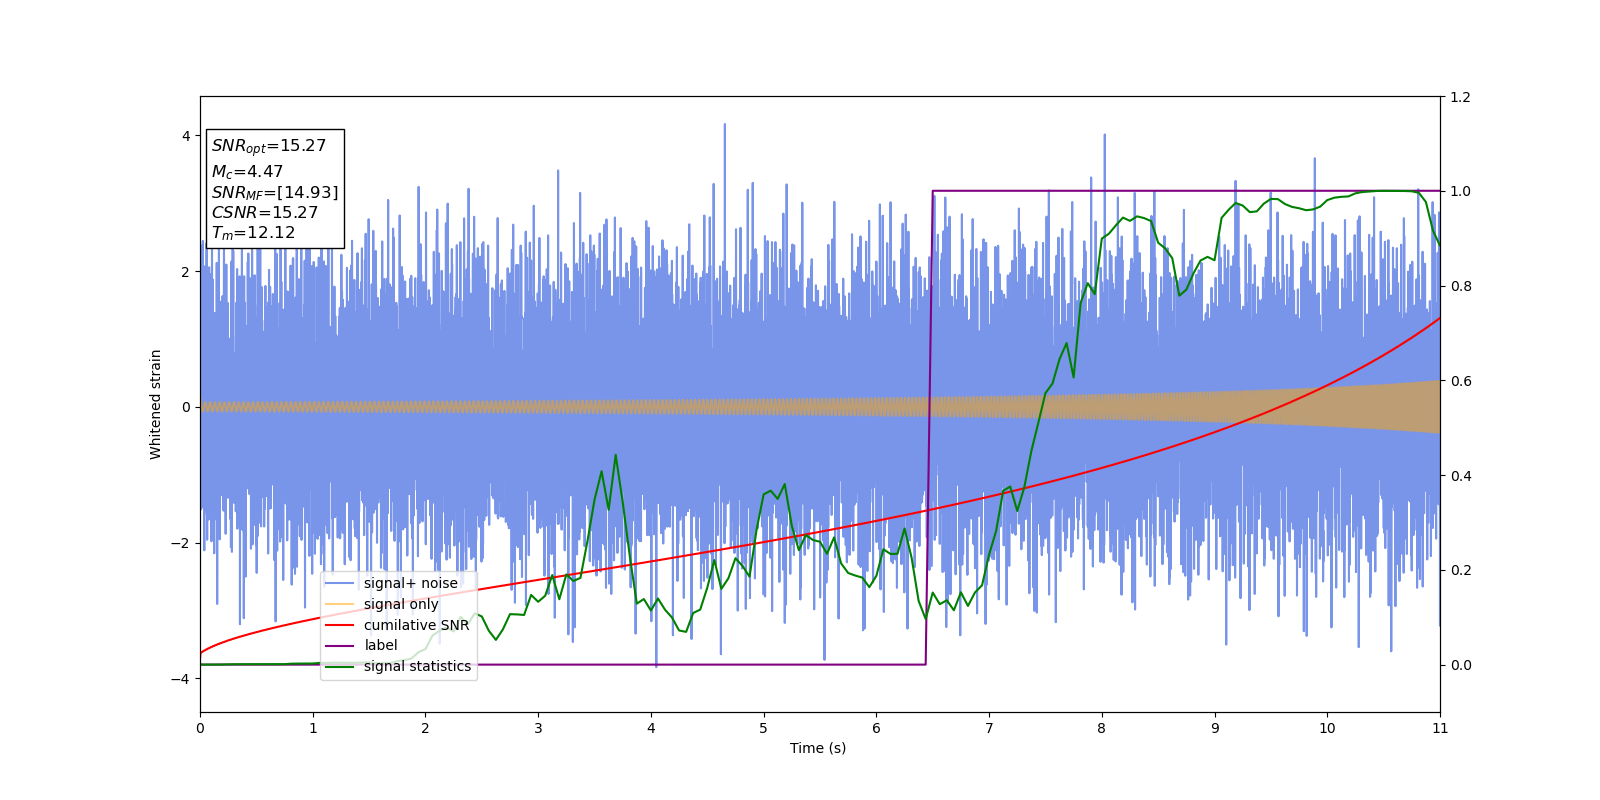Click the right y-axis tick label 0.0

pos(1460,665)
